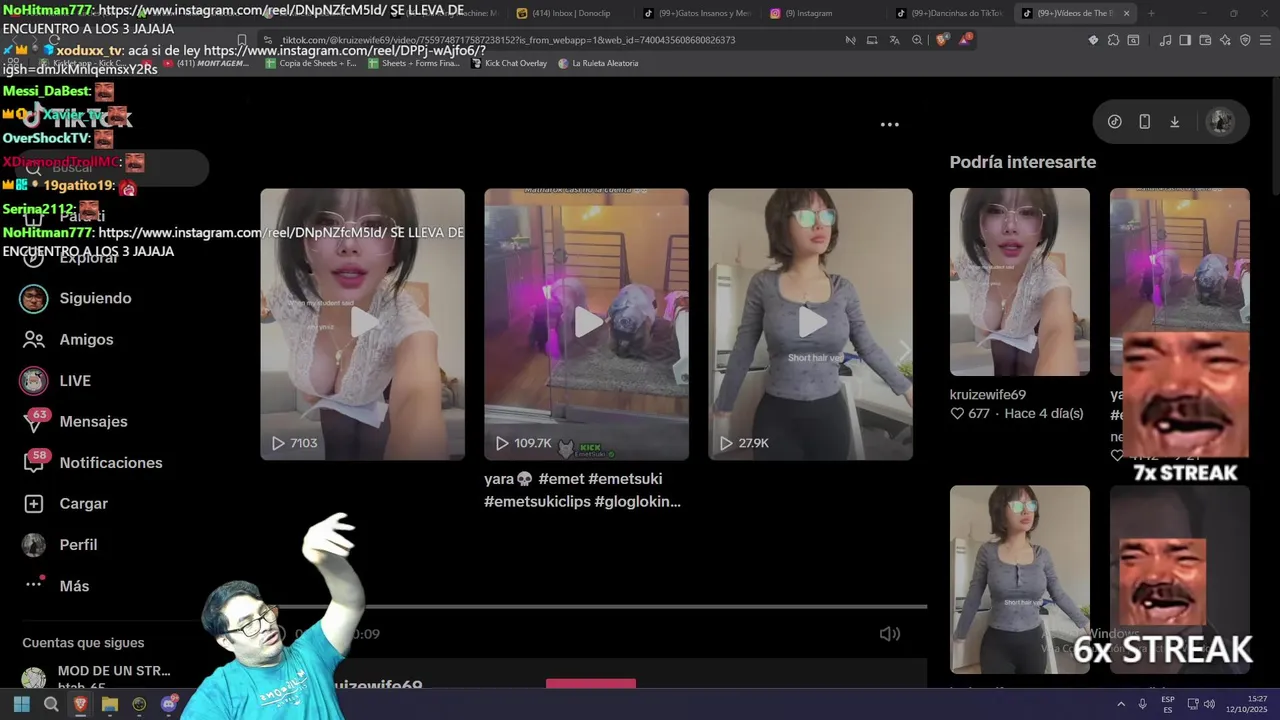Close the Videos de The B tab
1280x720 pixels.
1127,13
